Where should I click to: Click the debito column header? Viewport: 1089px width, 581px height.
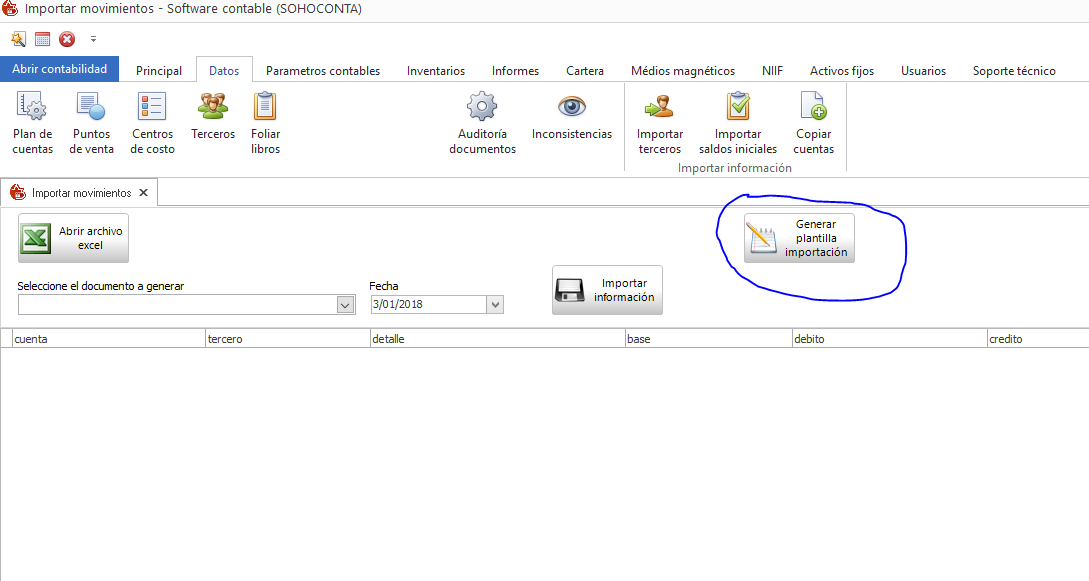(x=888, y=339)
